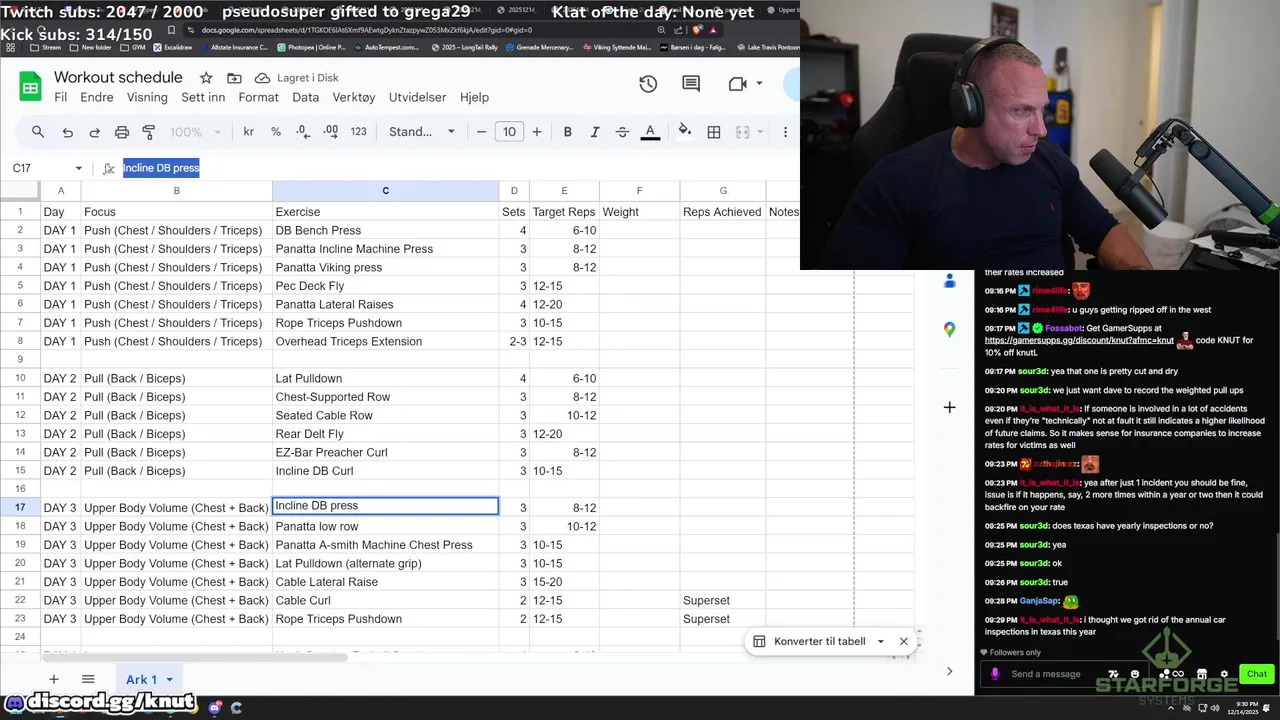The width and height of the screenshot is (1280, 720).
Task: Open the fill color bucket
Action: [x=685, y=132]
